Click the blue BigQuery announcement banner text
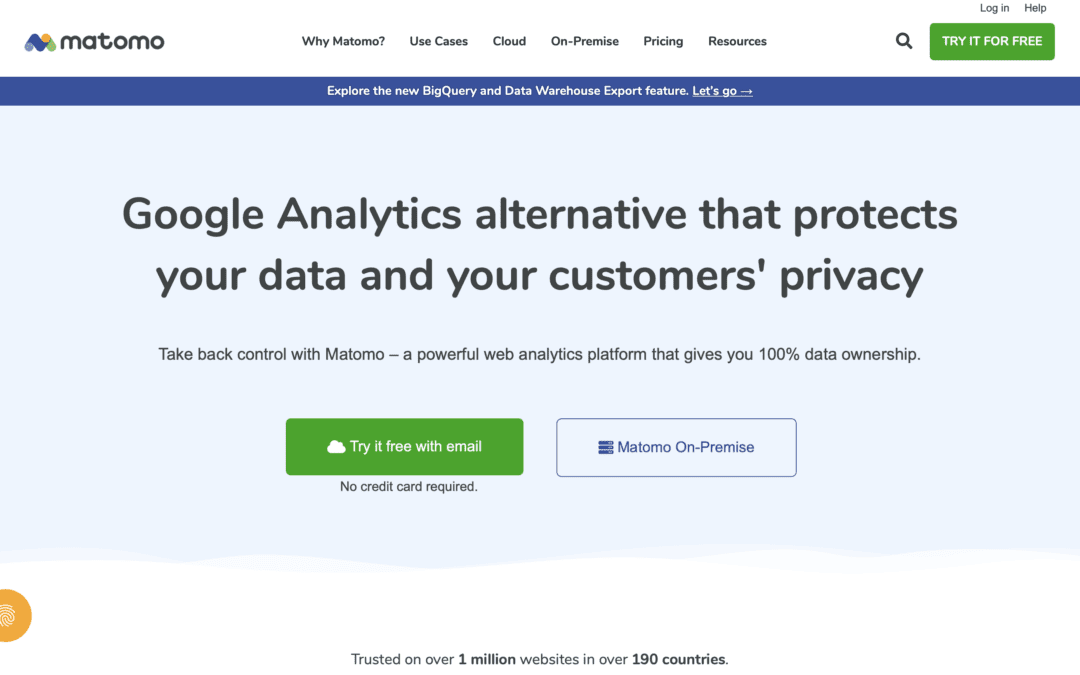Image resolution: width=1080 pixels, height=675 pixels. point(508,91)
